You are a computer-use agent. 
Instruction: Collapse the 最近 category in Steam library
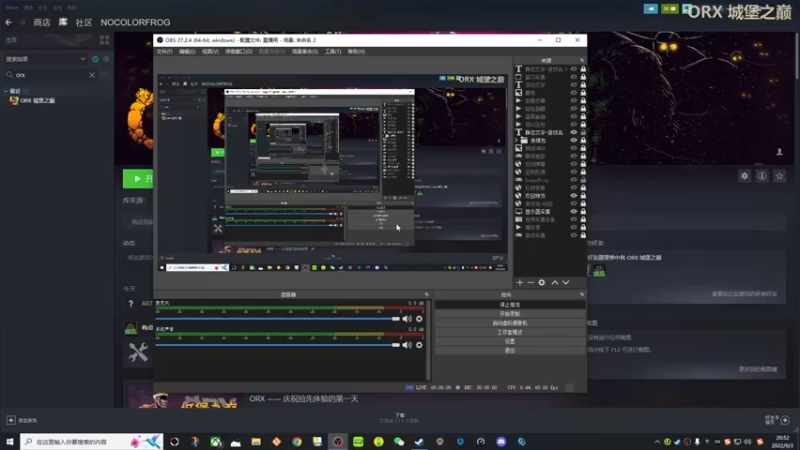coord(6,91)
